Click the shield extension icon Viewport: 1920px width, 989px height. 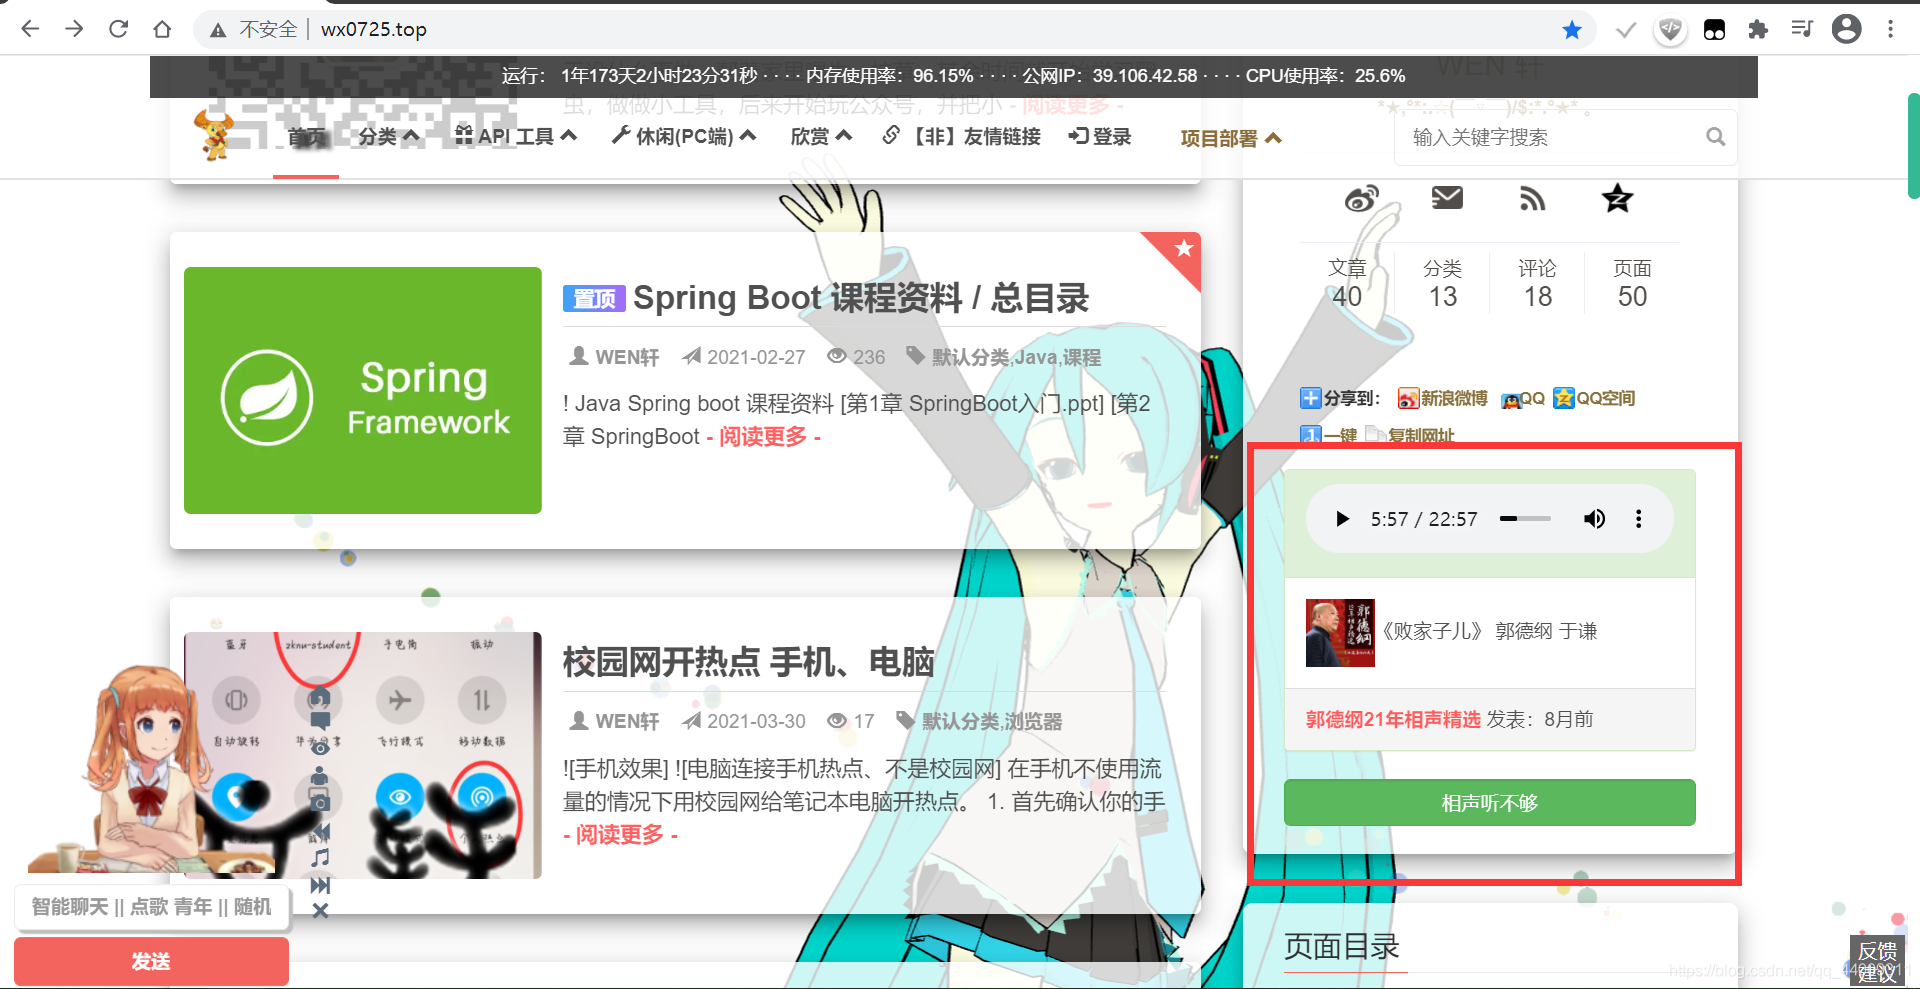point(1670,30)
